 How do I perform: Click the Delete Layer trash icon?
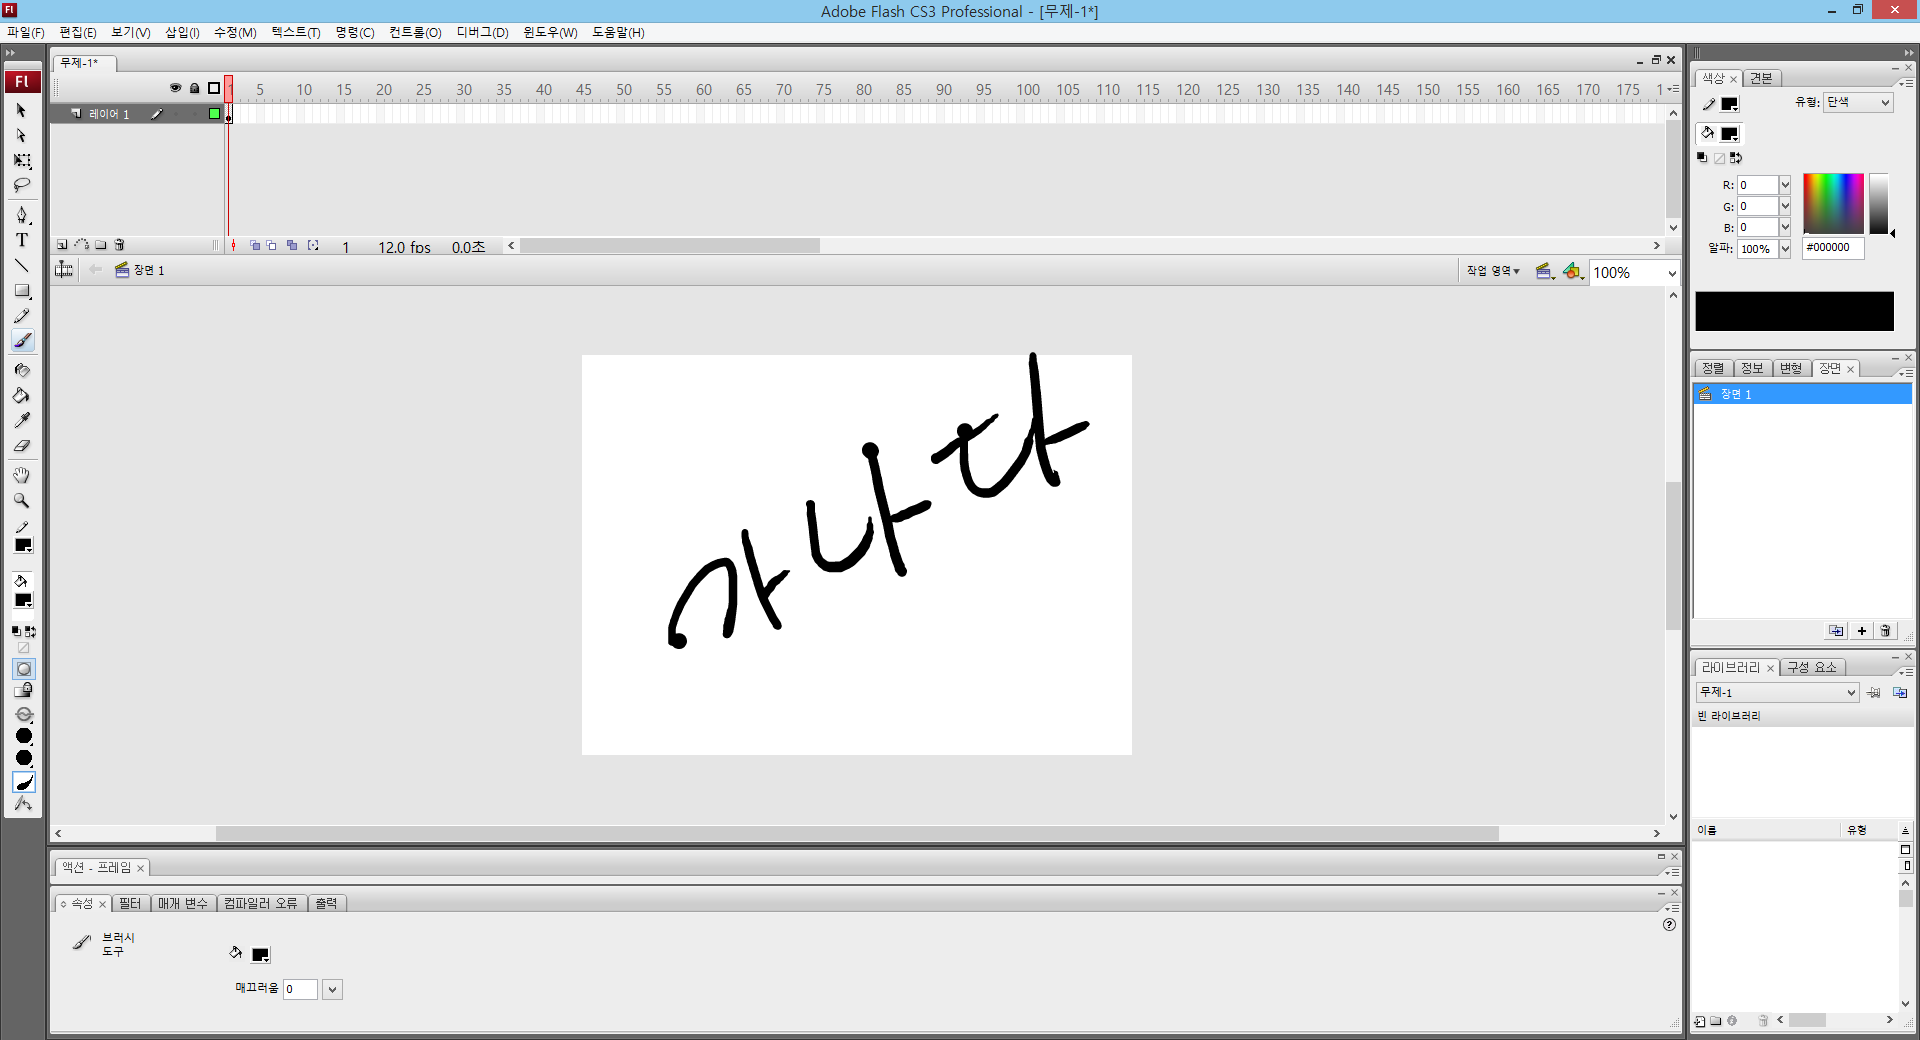coord(120,245)
